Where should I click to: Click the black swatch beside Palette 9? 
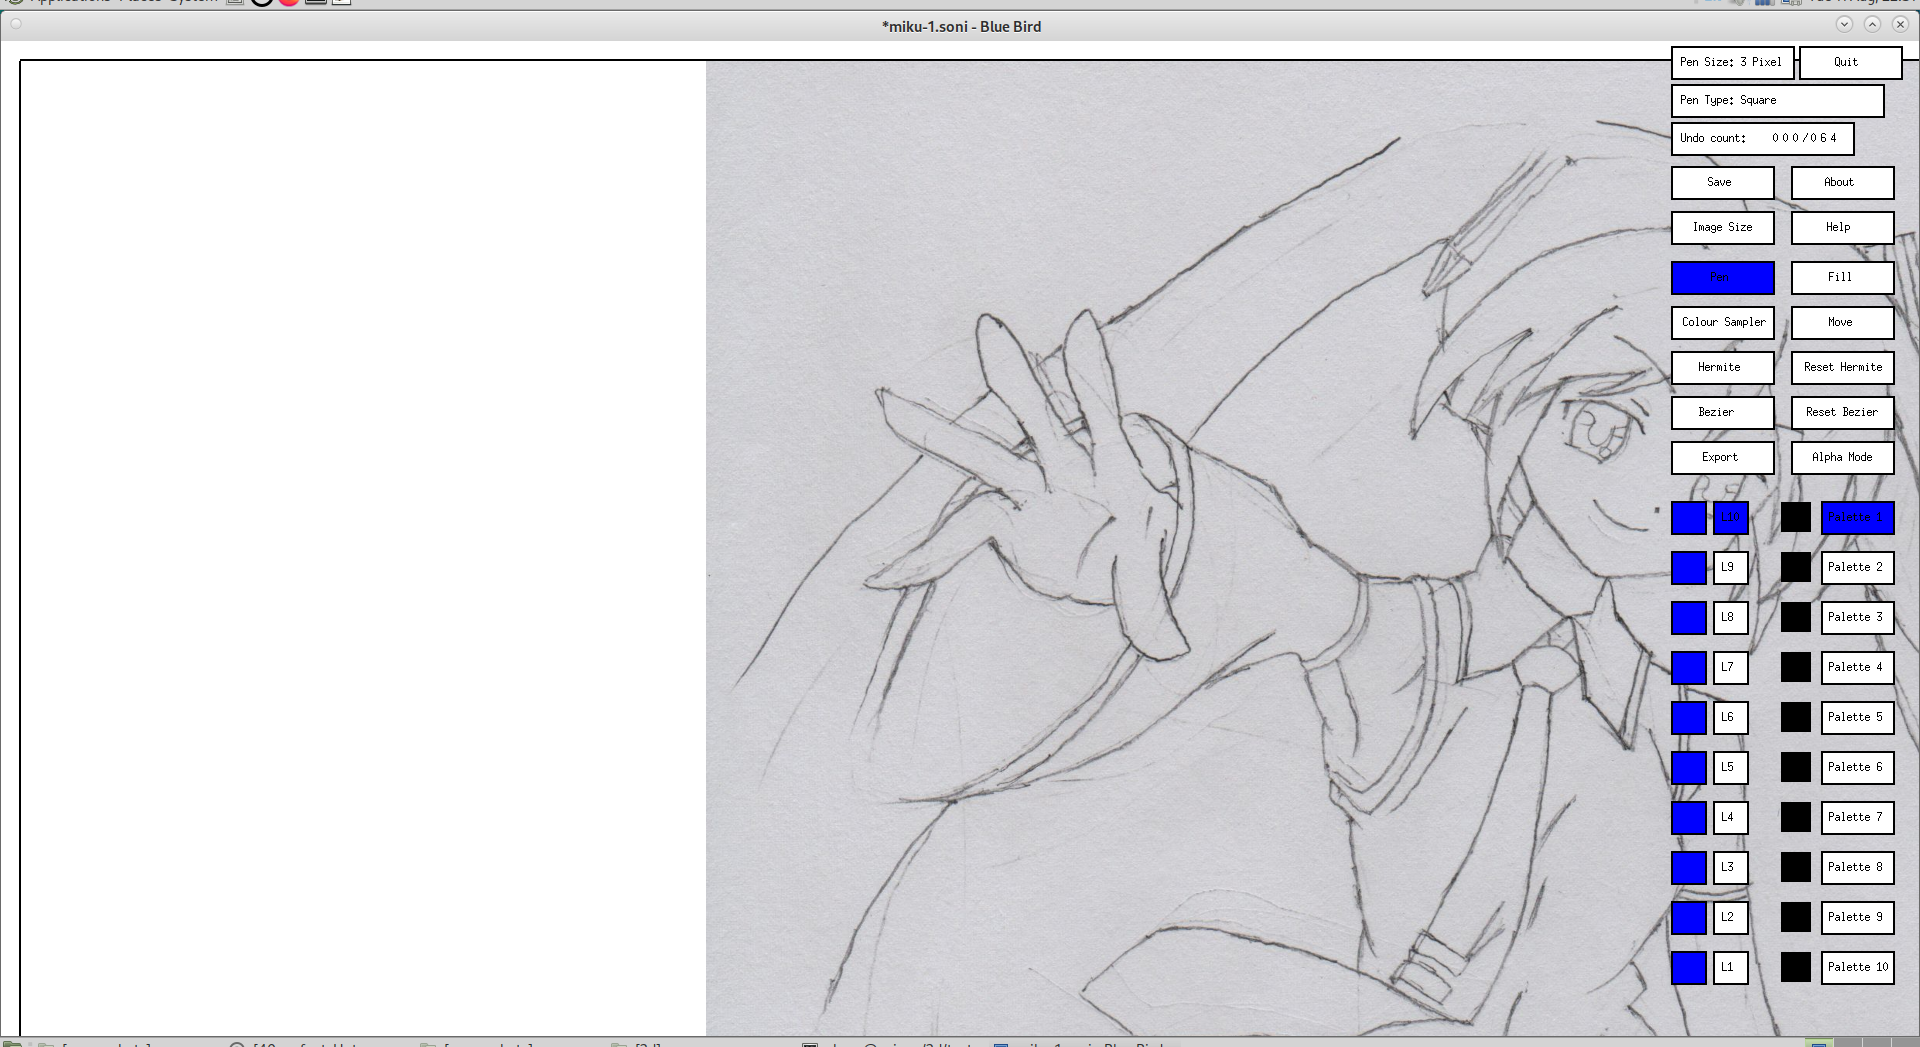point(1796,918)
